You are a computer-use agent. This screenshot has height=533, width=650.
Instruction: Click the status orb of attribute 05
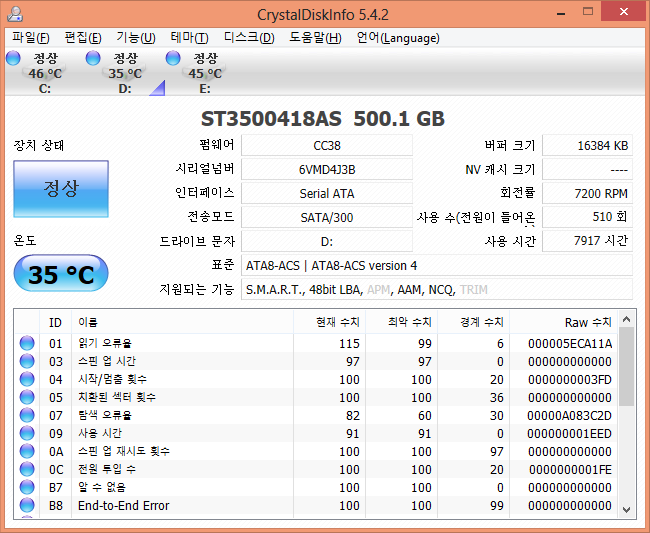[27, 397]
